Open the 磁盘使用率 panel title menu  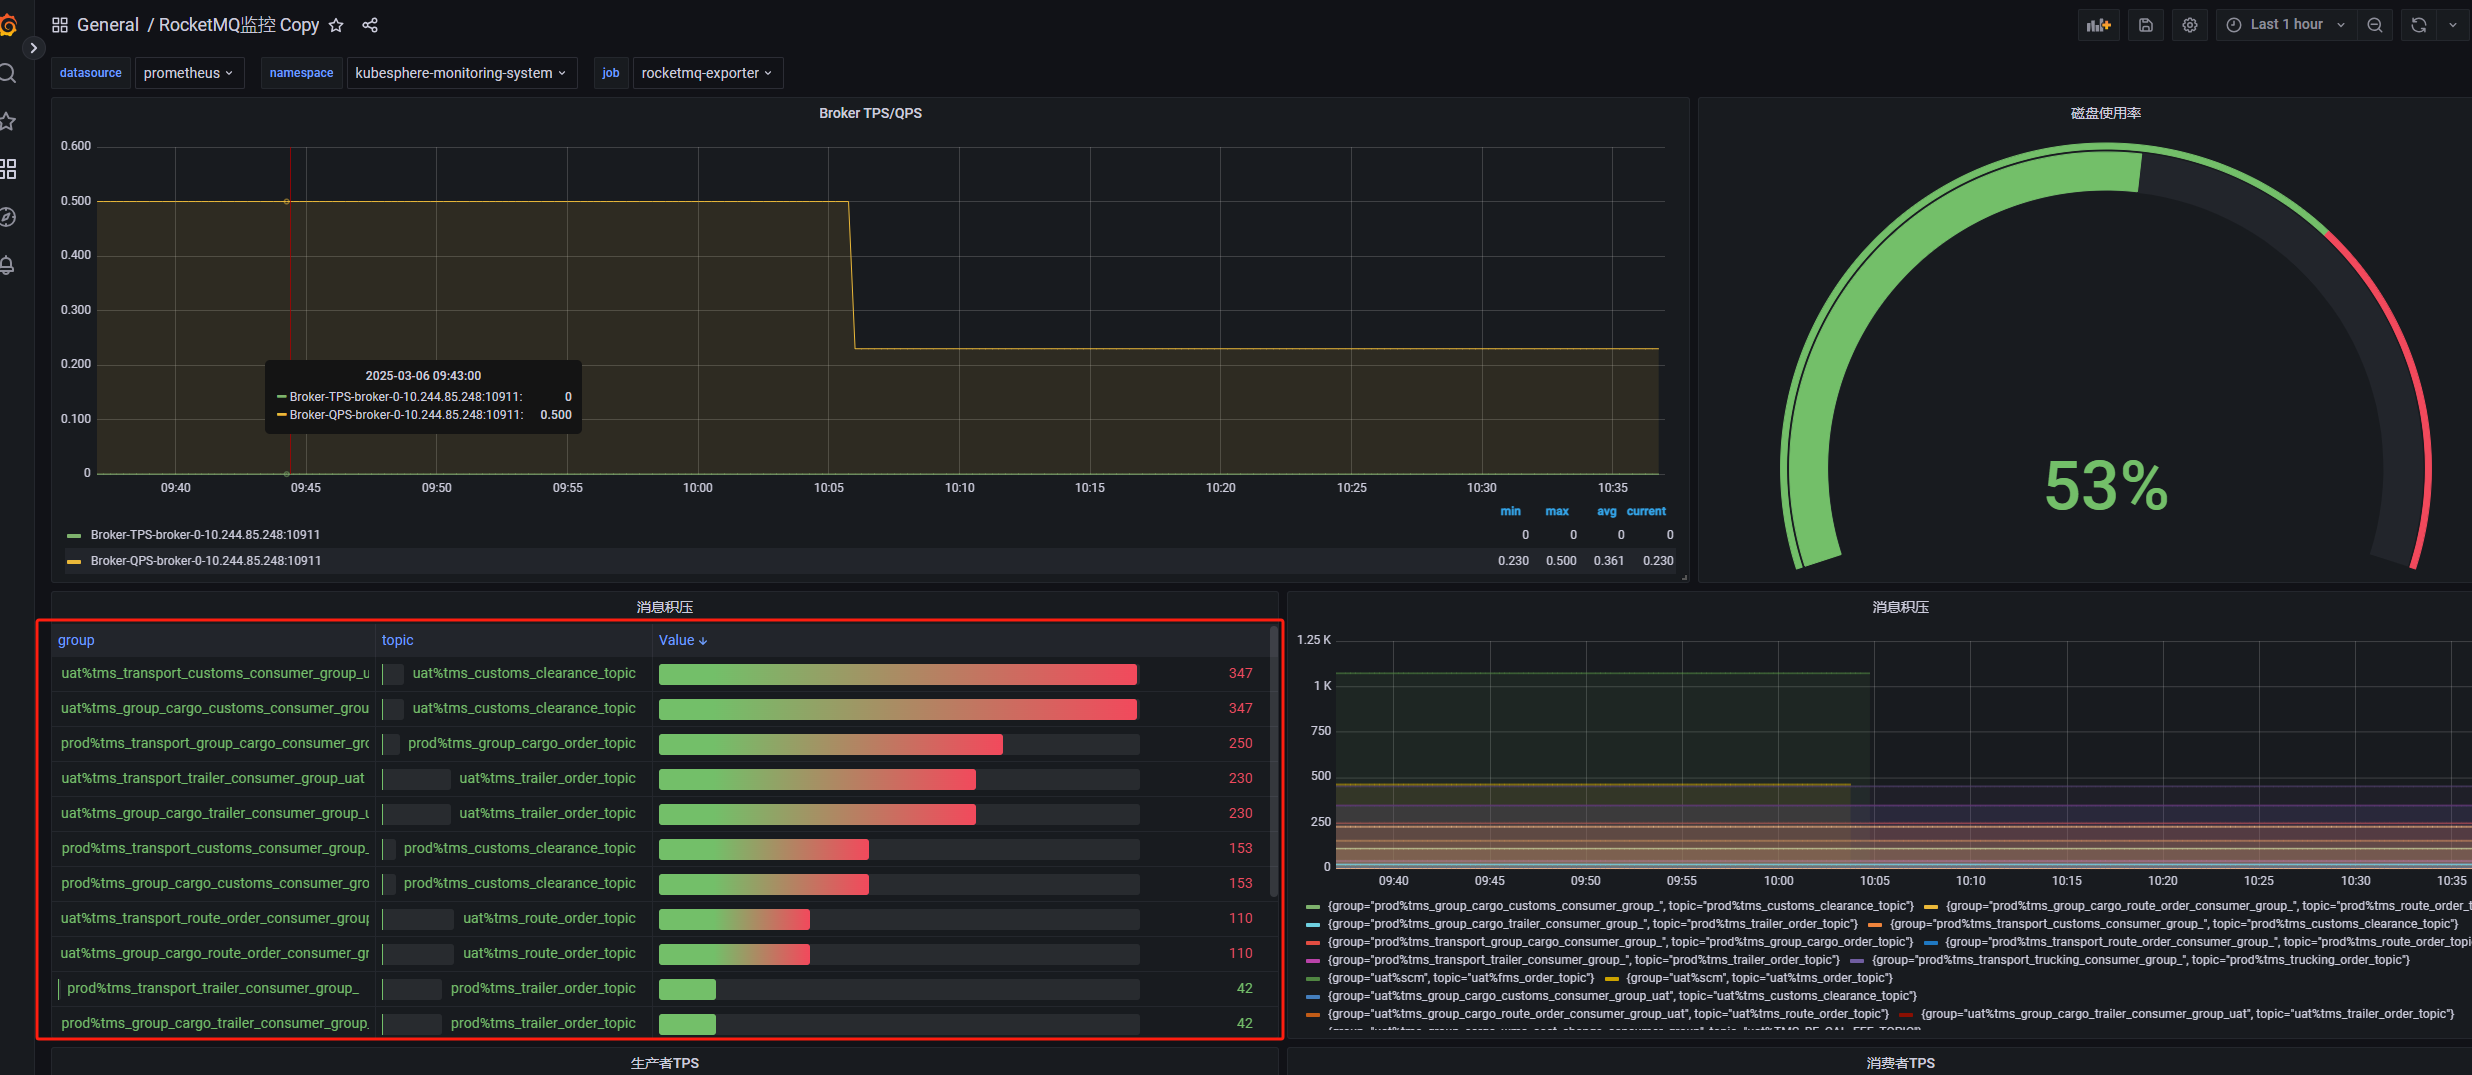pos(2105,113)
